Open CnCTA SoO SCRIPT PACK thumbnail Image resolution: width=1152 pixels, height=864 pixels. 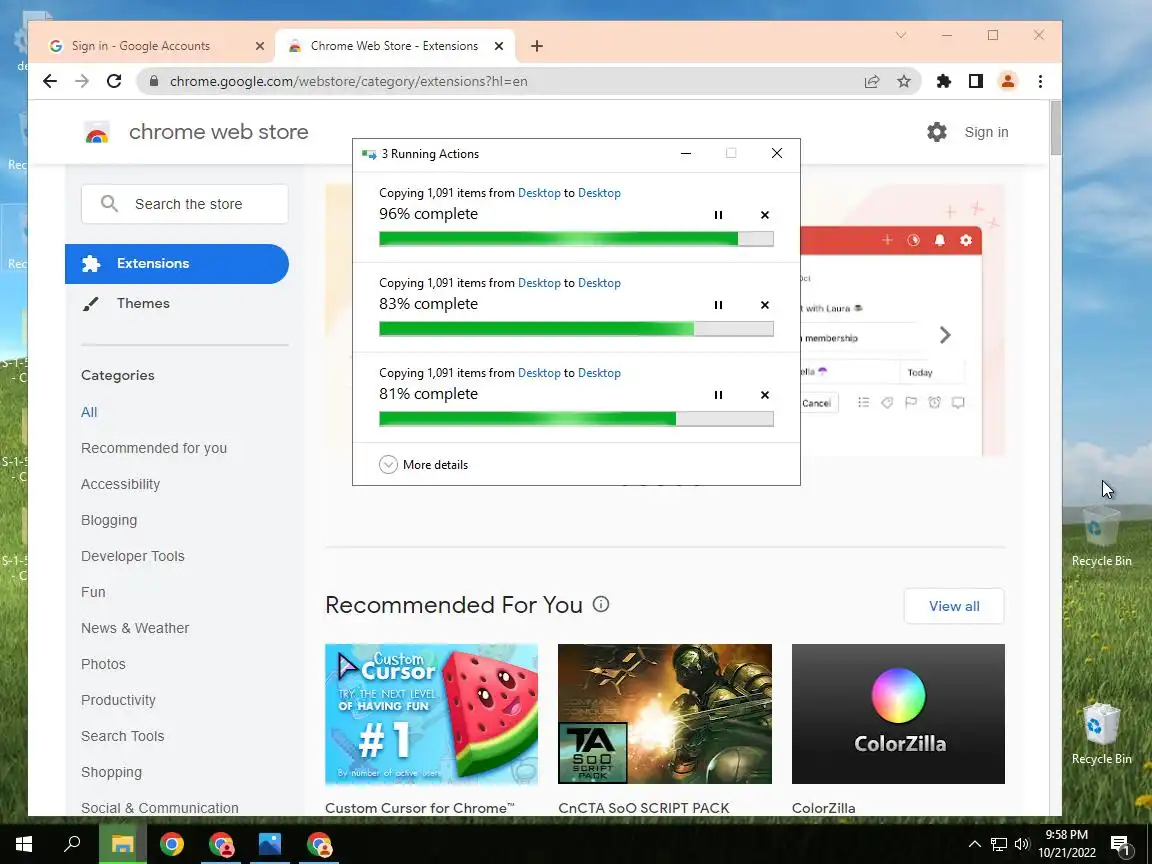(665, 714)
